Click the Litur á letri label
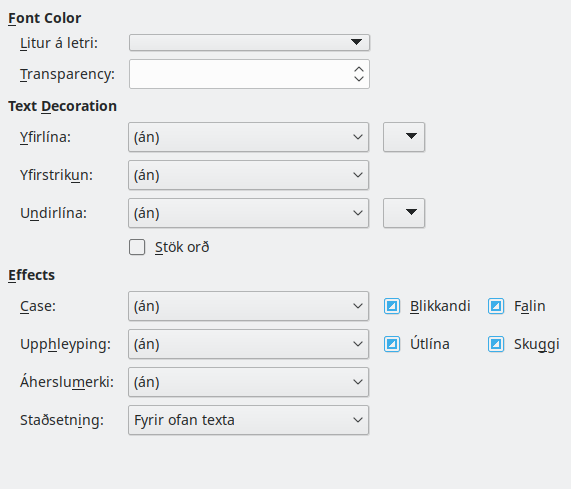Viewport: 571px width, 489px height. [59, 43]
